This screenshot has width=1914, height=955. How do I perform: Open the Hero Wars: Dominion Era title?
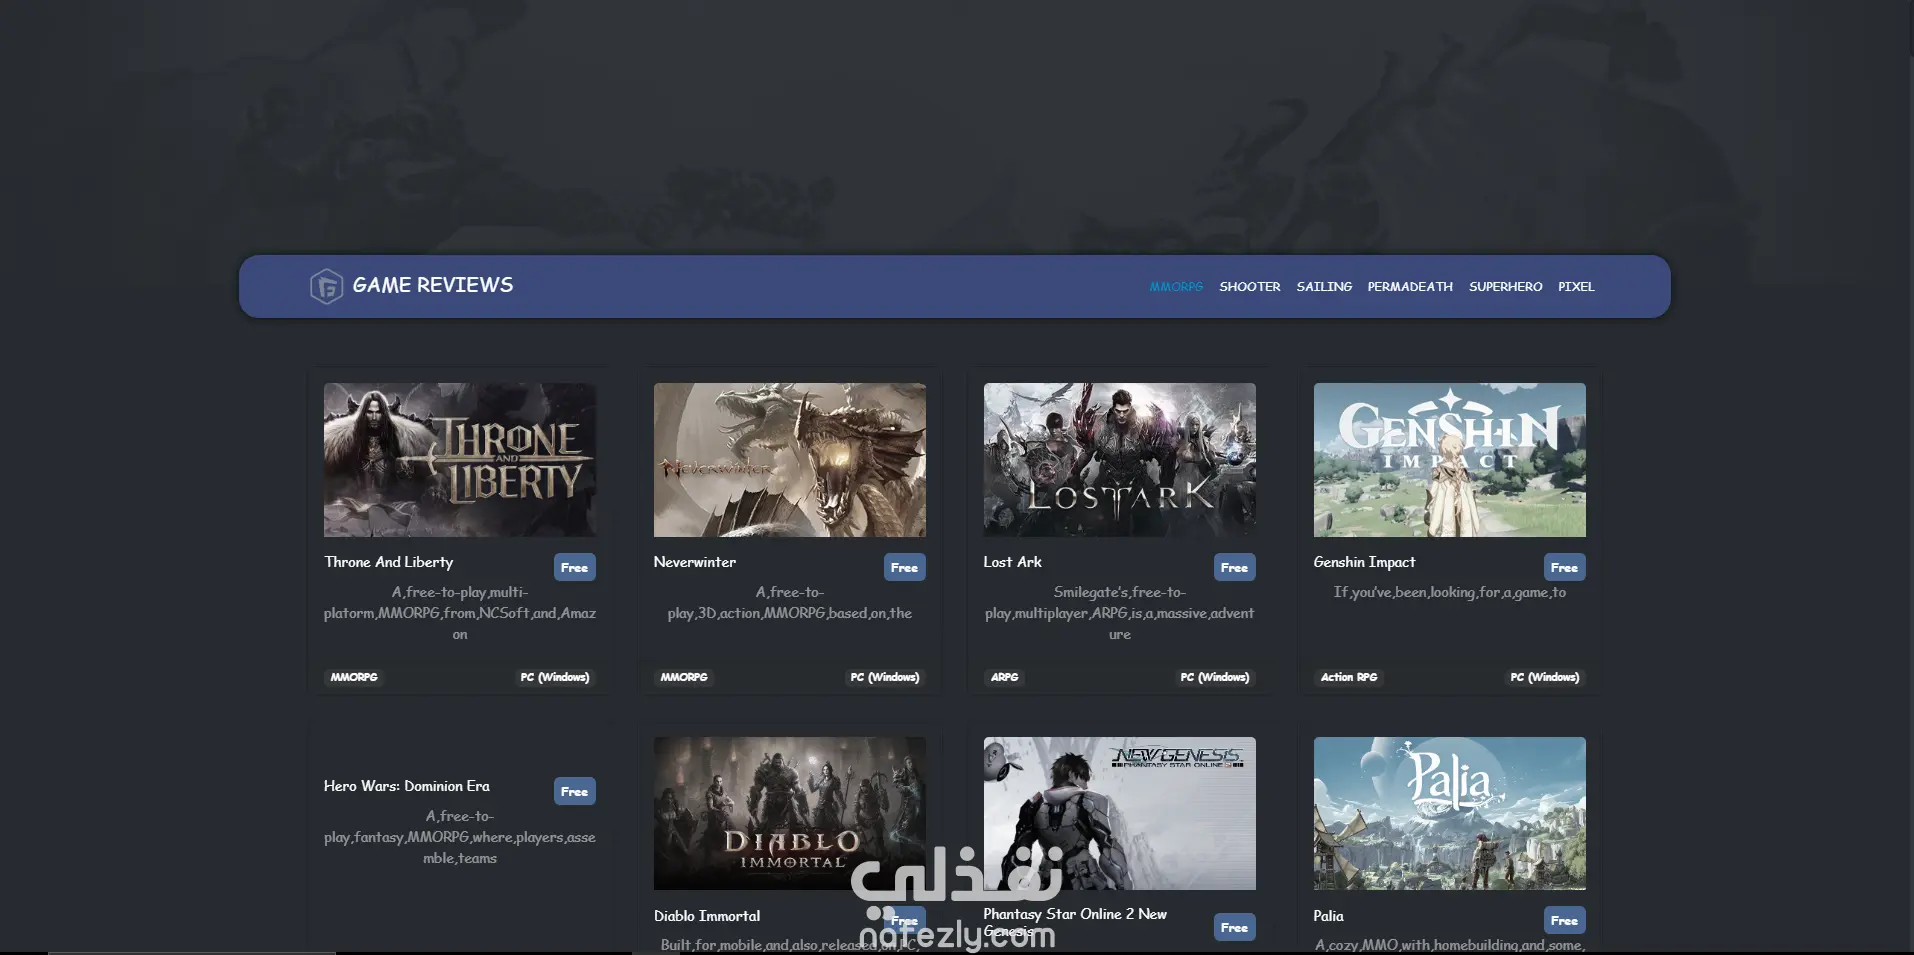(407, 786)
